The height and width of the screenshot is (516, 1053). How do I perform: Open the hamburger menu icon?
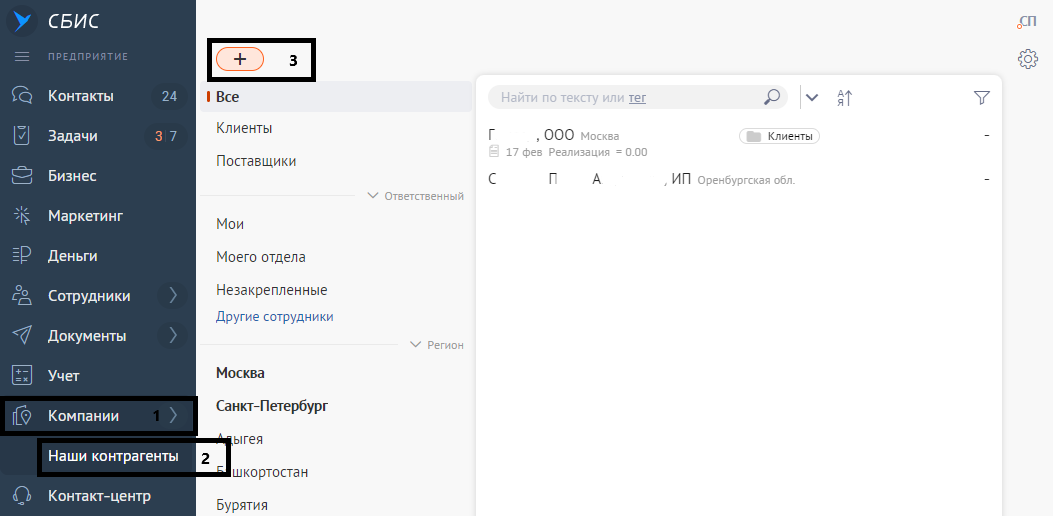[22, 56]
